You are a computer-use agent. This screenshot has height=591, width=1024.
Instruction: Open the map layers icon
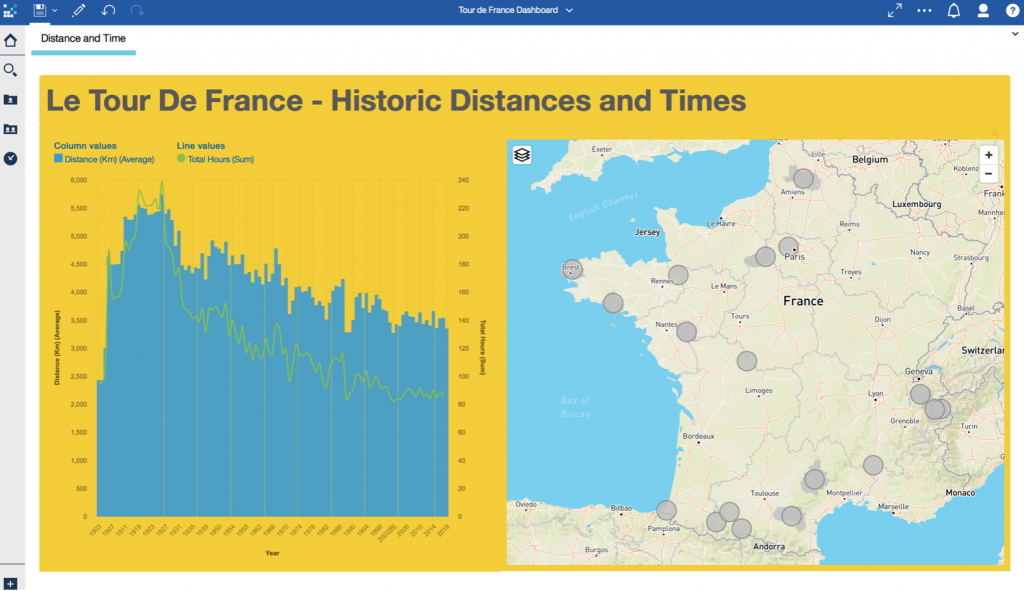pos(522,155)
